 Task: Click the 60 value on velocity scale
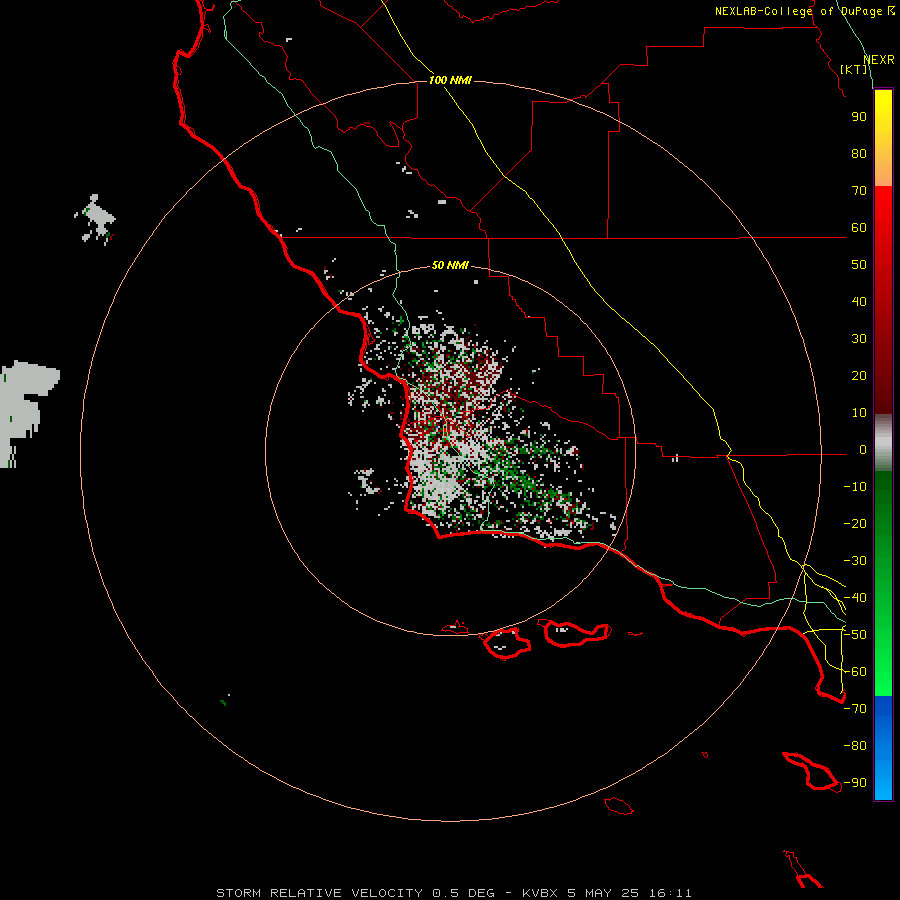[859, 227]
